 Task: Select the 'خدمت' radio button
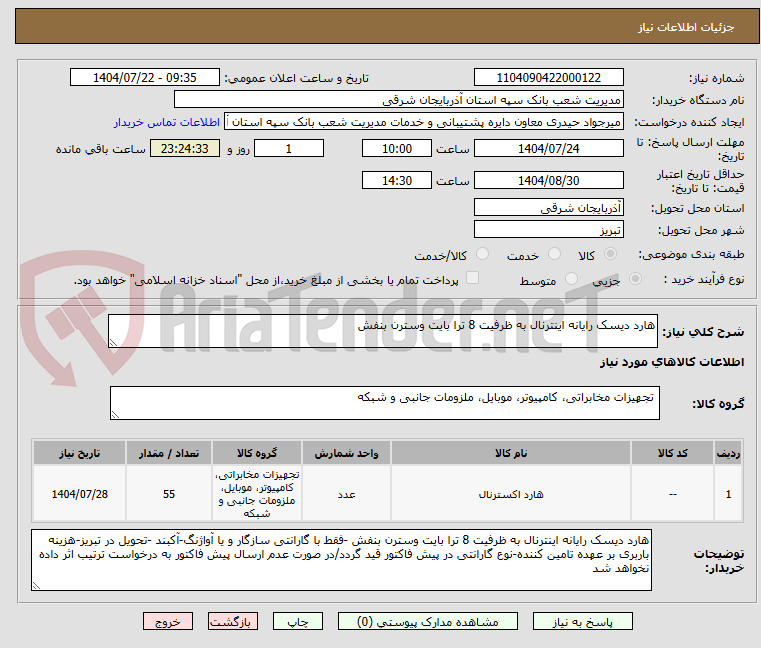coord(554,254)
